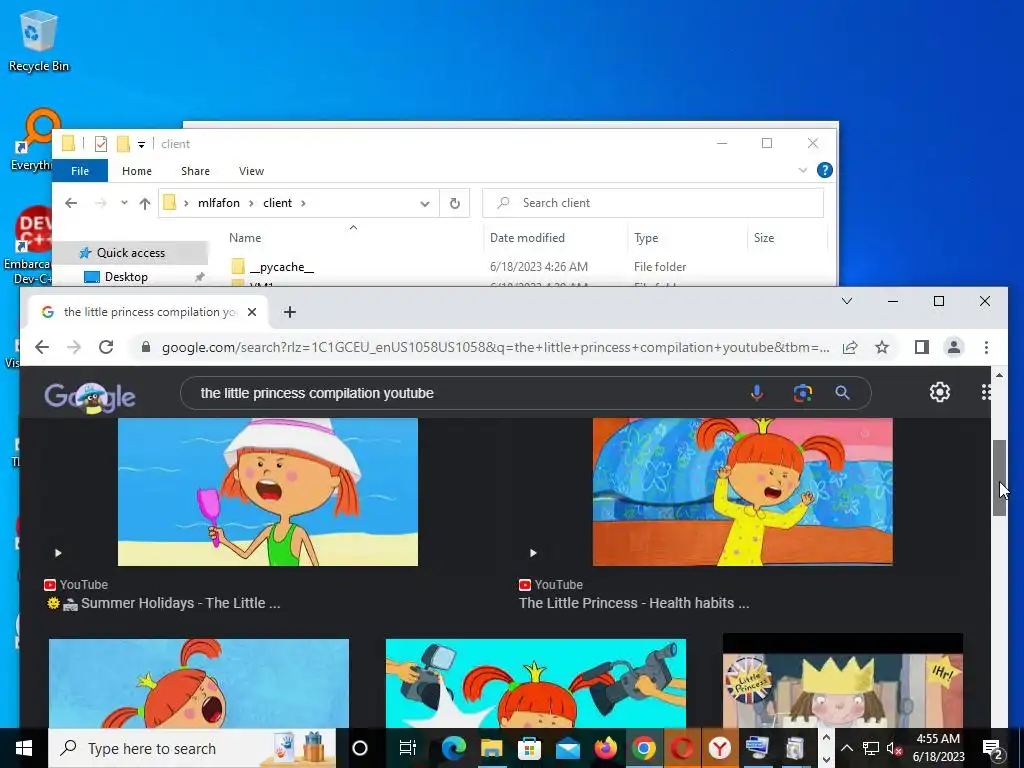
Task: Open File Explorer help question mark
Action: (825, 170)
